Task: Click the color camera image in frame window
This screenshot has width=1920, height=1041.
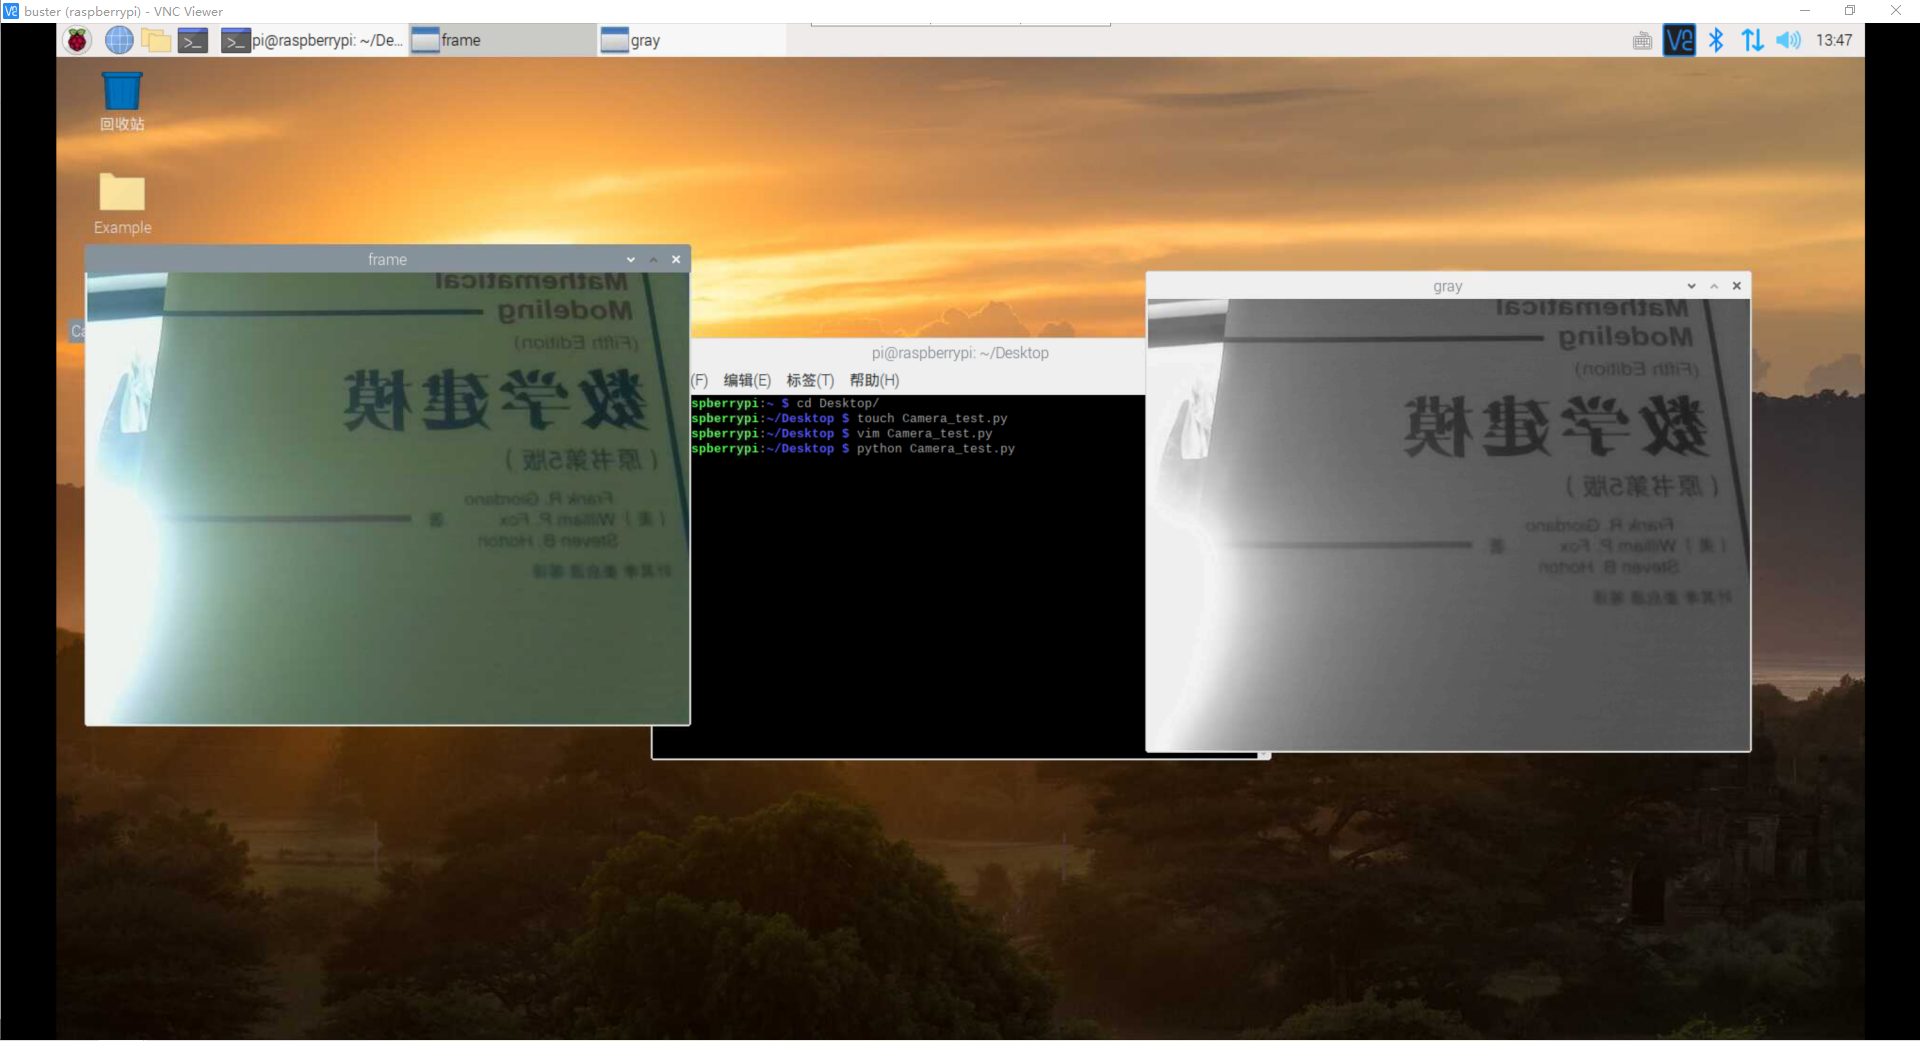Action: [x=388, y=498]
